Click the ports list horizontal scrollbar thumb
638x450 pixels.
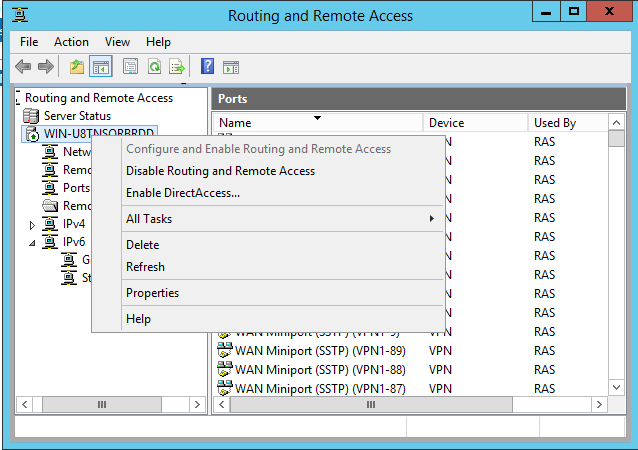pos(371,404)
